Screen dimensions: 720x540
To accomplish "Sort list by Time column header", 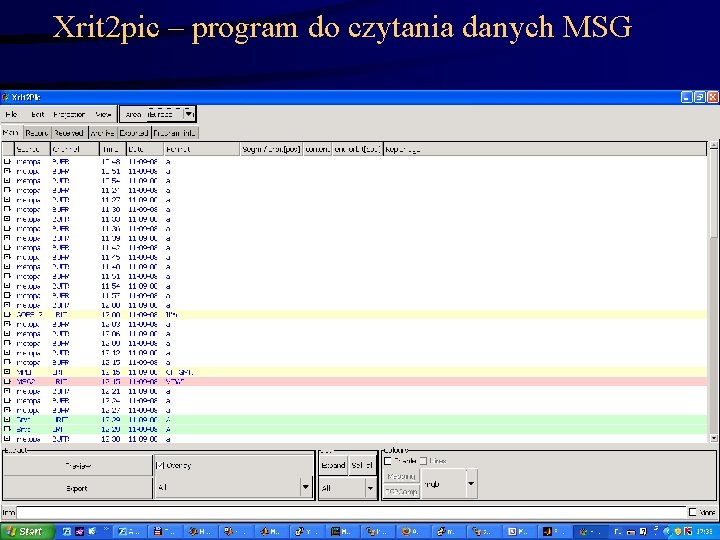I will [112, 149].
